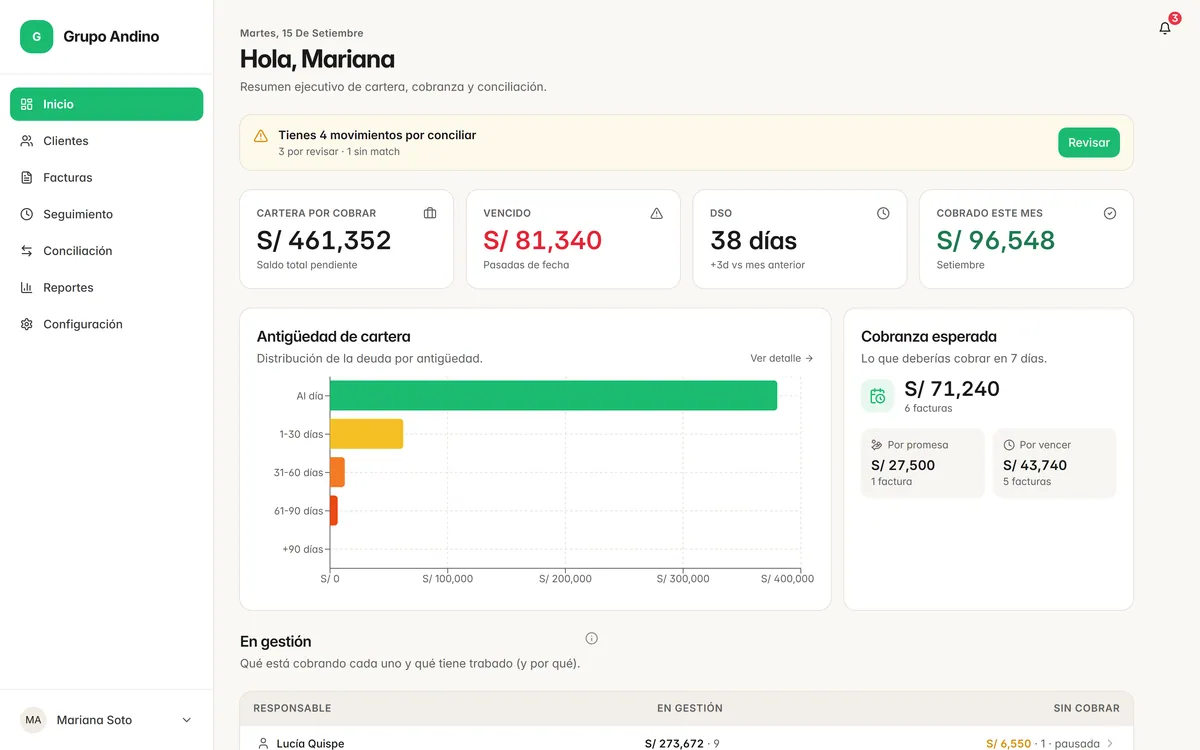Click the calendar icon beside S/ 71,240
The image size is (1200, 750).
coord(877,396)
